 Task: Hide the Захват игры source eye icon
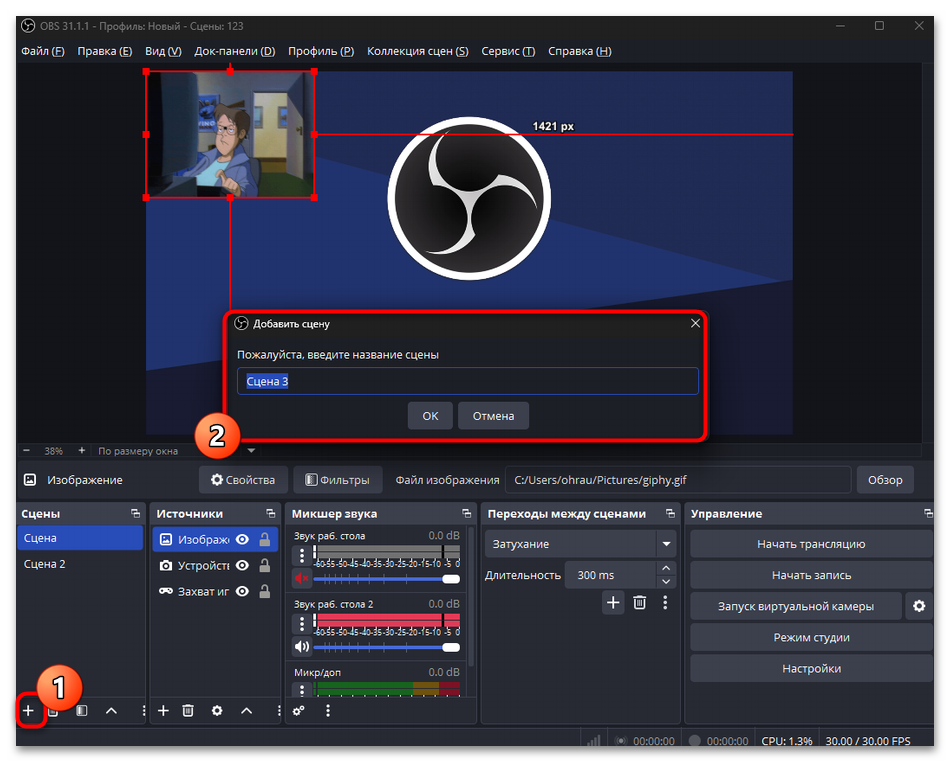click(242, 591)
